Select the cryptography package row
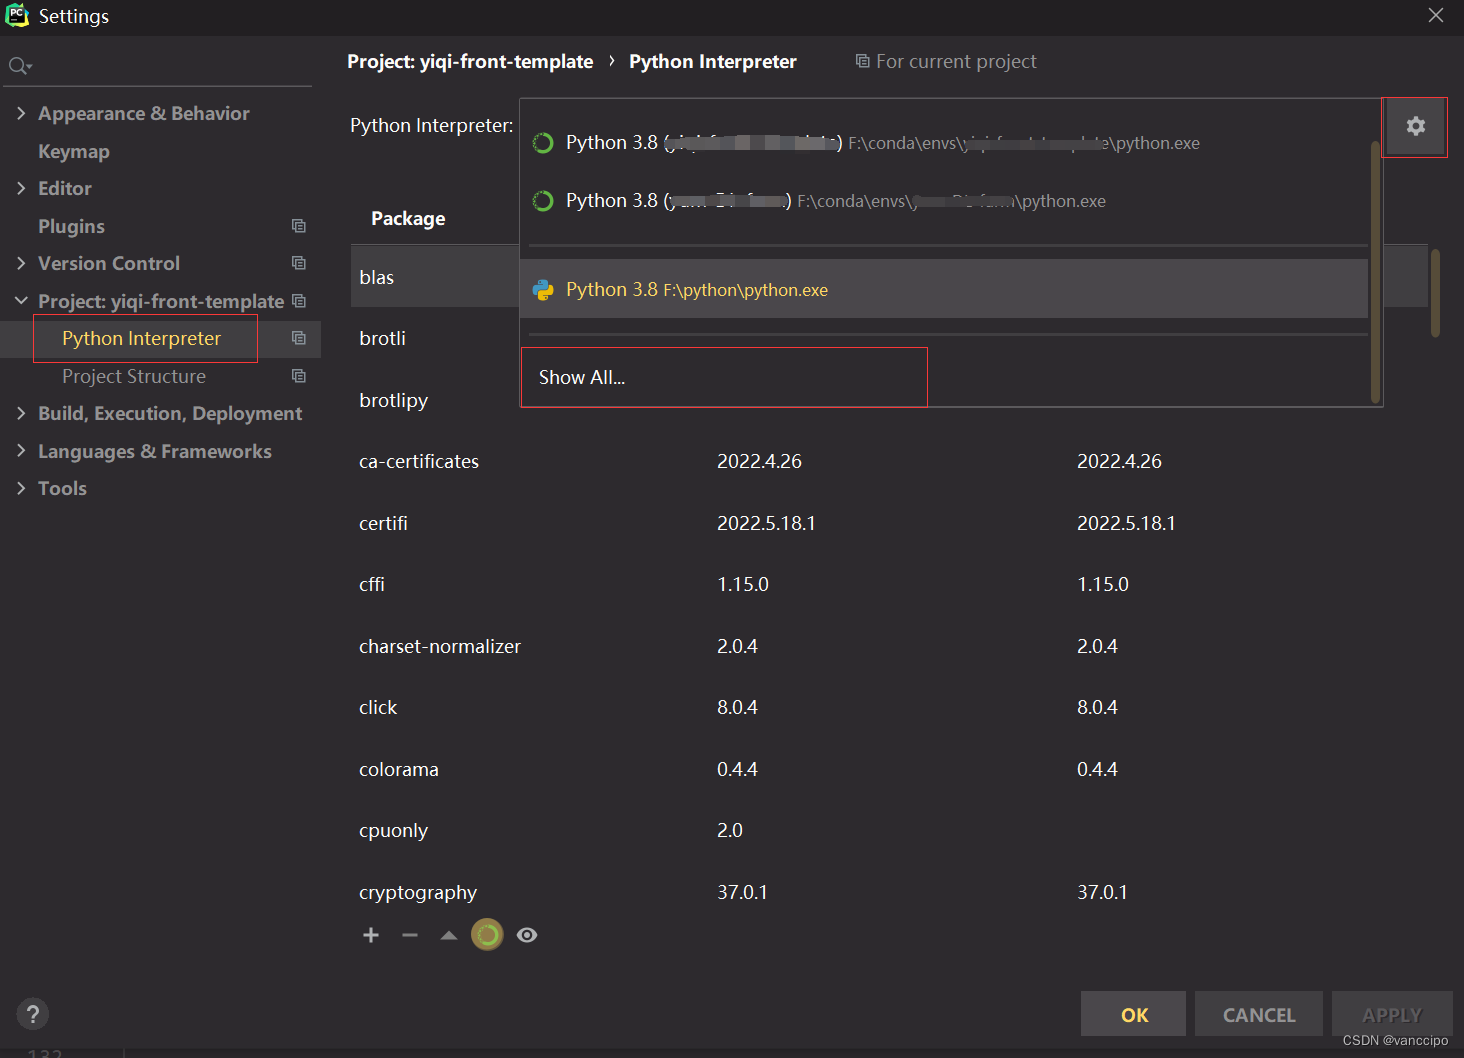The width and height of the screenshot is (1464, 1058). (890, 892)
